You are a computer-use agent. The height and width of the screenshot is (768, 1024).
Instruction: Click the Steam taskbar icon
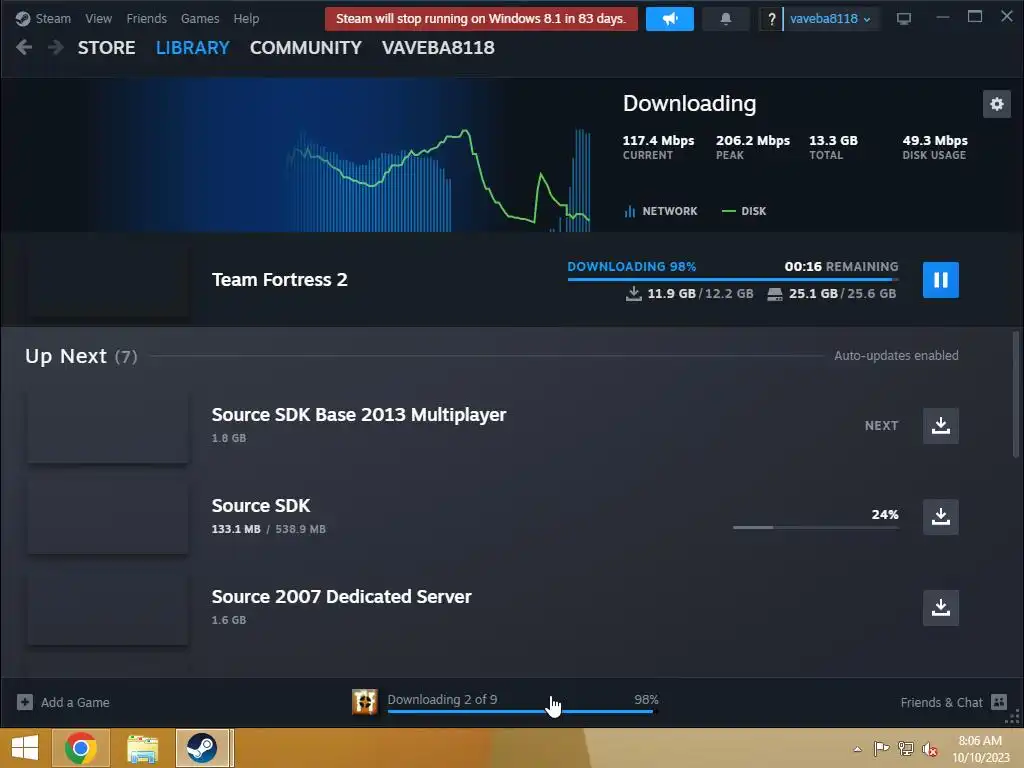[202, 748]
